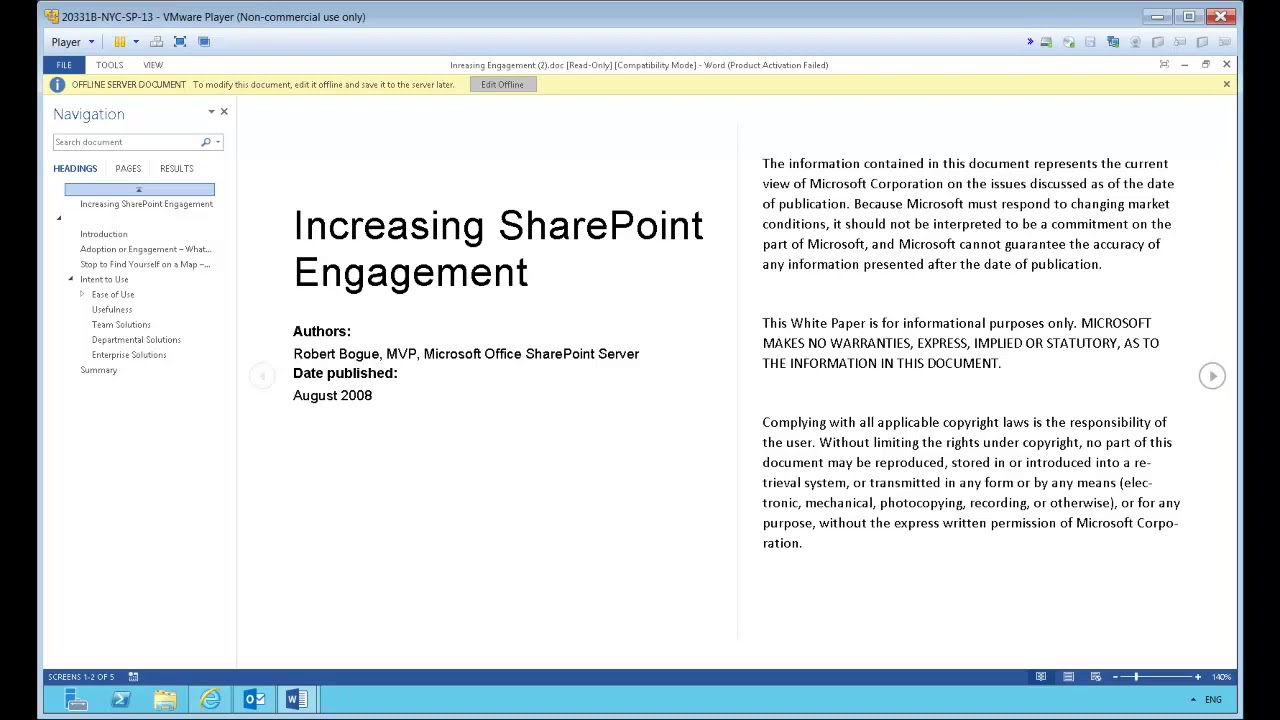1280x720 pixels.
Task: Click Send Ctrl+Alt+Del icon in VMware toolbar
Action: 156,42
